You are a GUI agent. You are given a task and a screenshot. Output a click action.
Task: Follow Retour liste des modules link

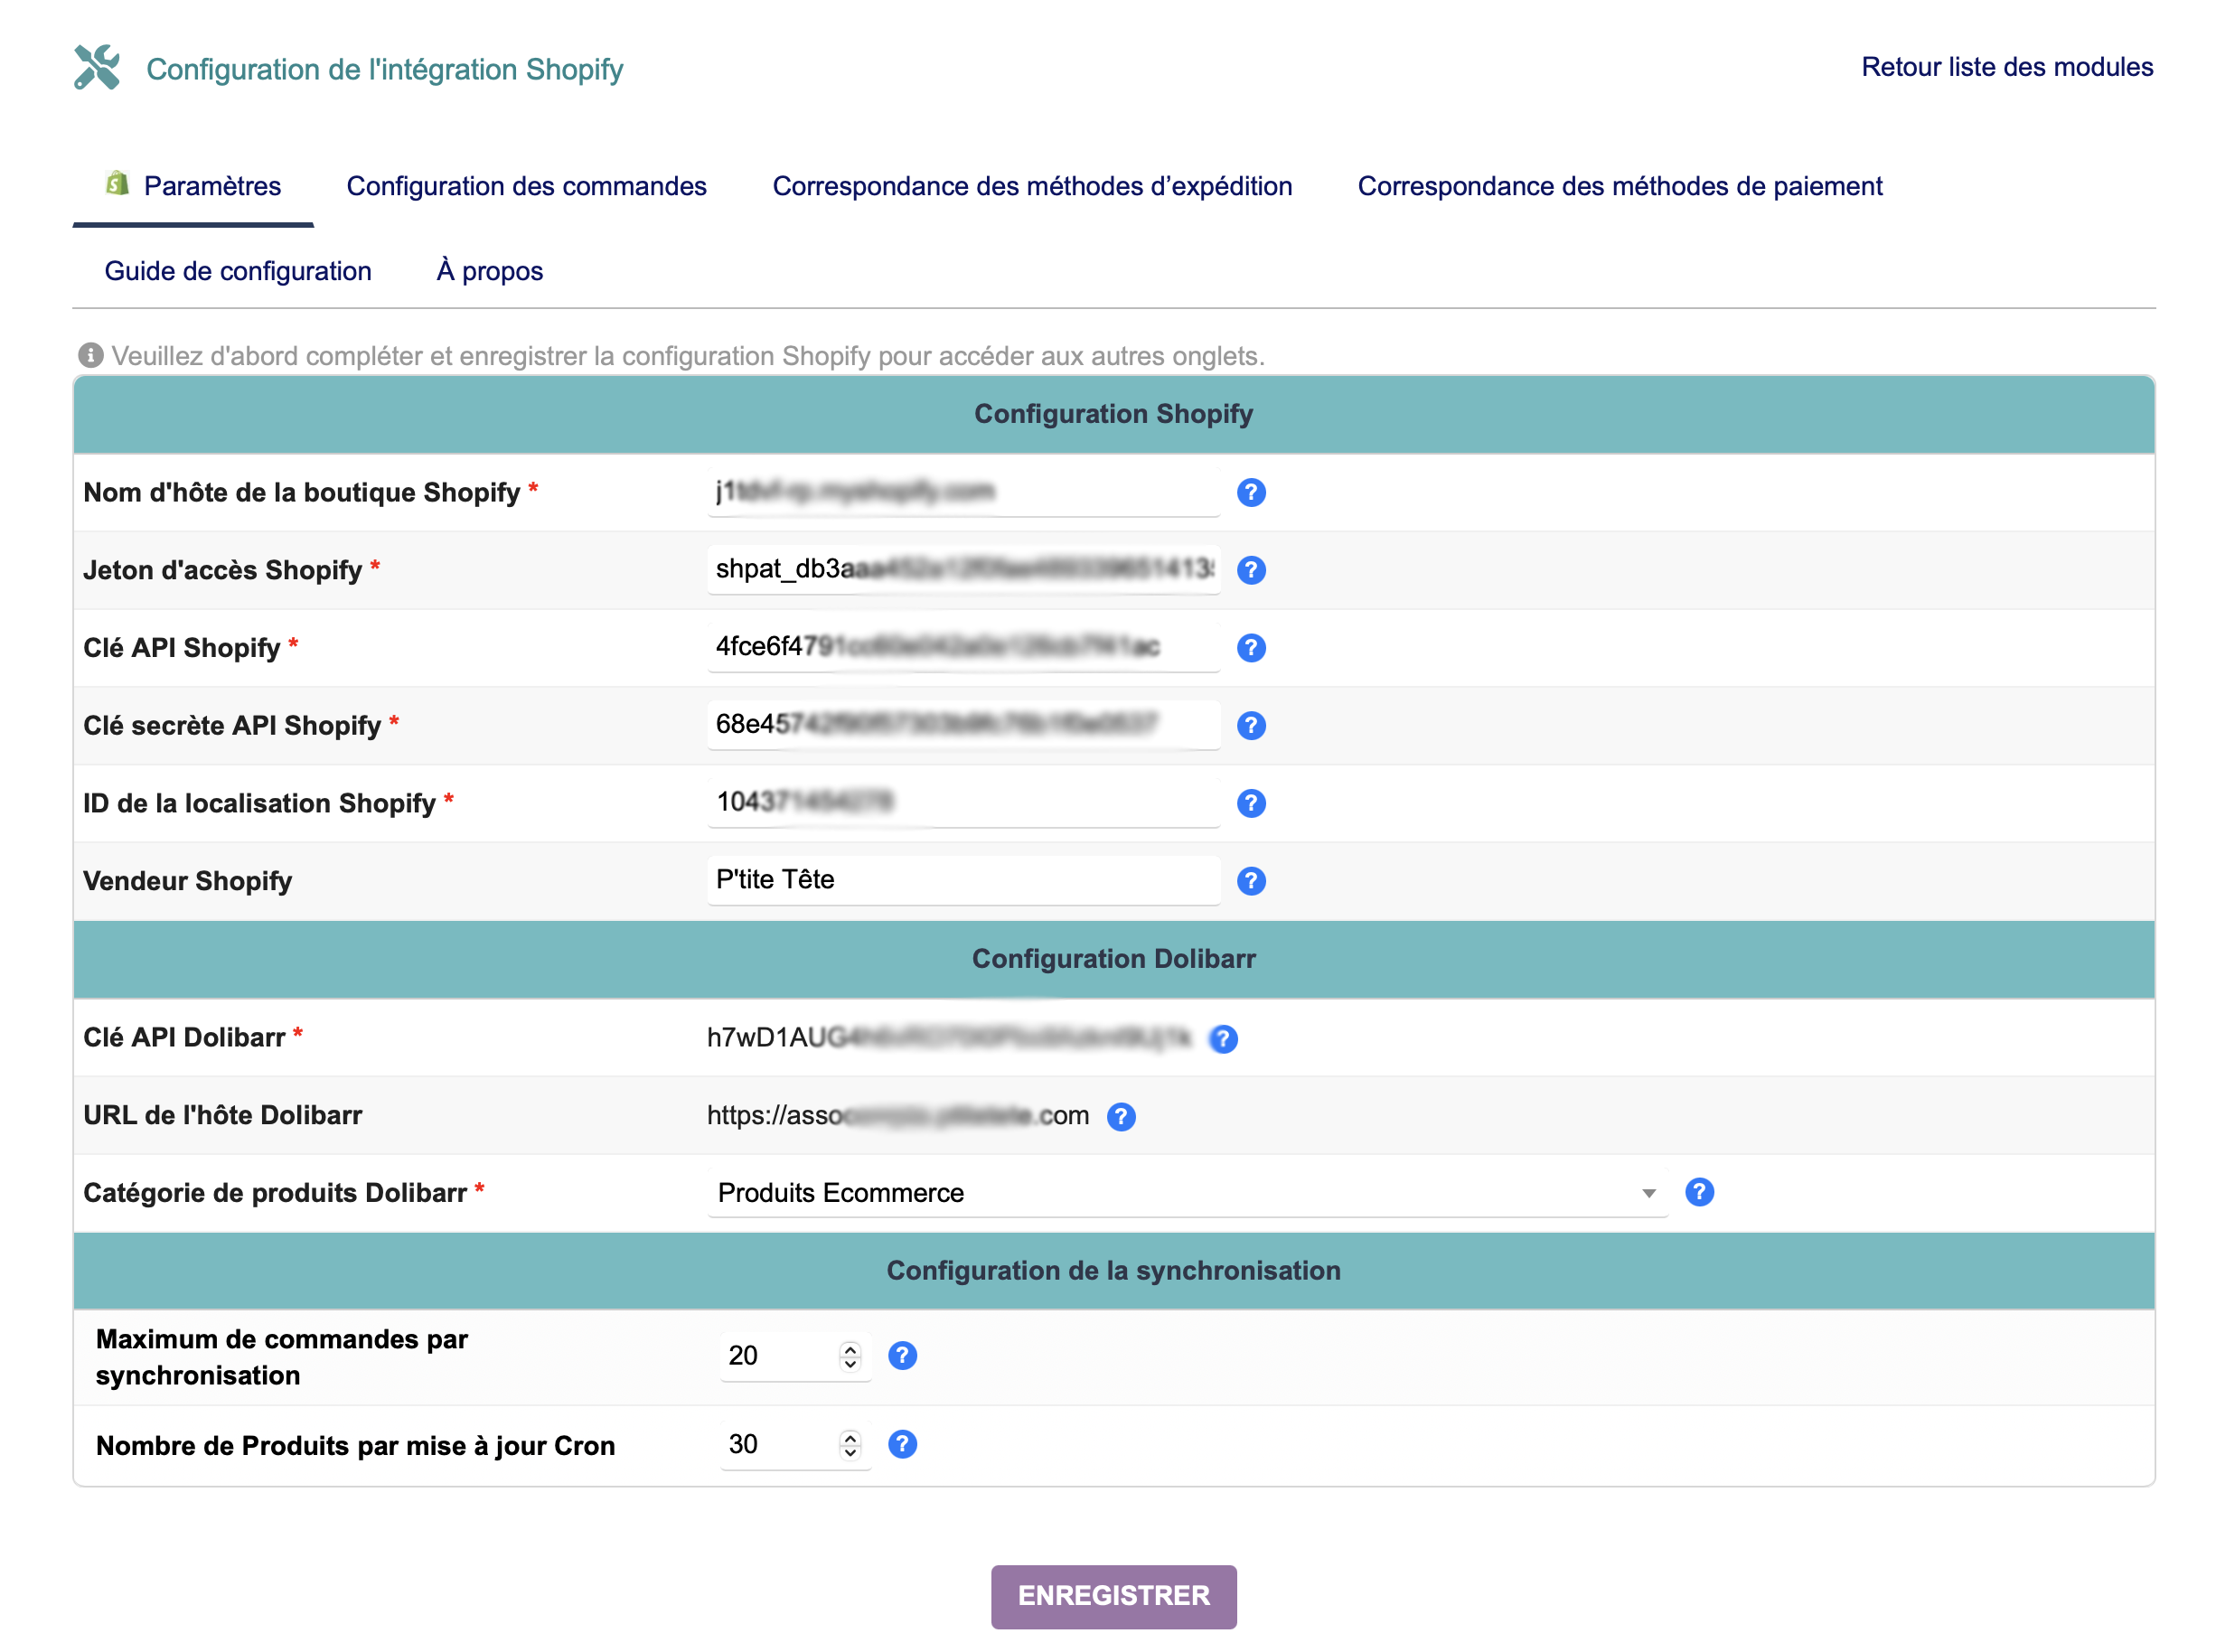click(x=2006, y=67)
